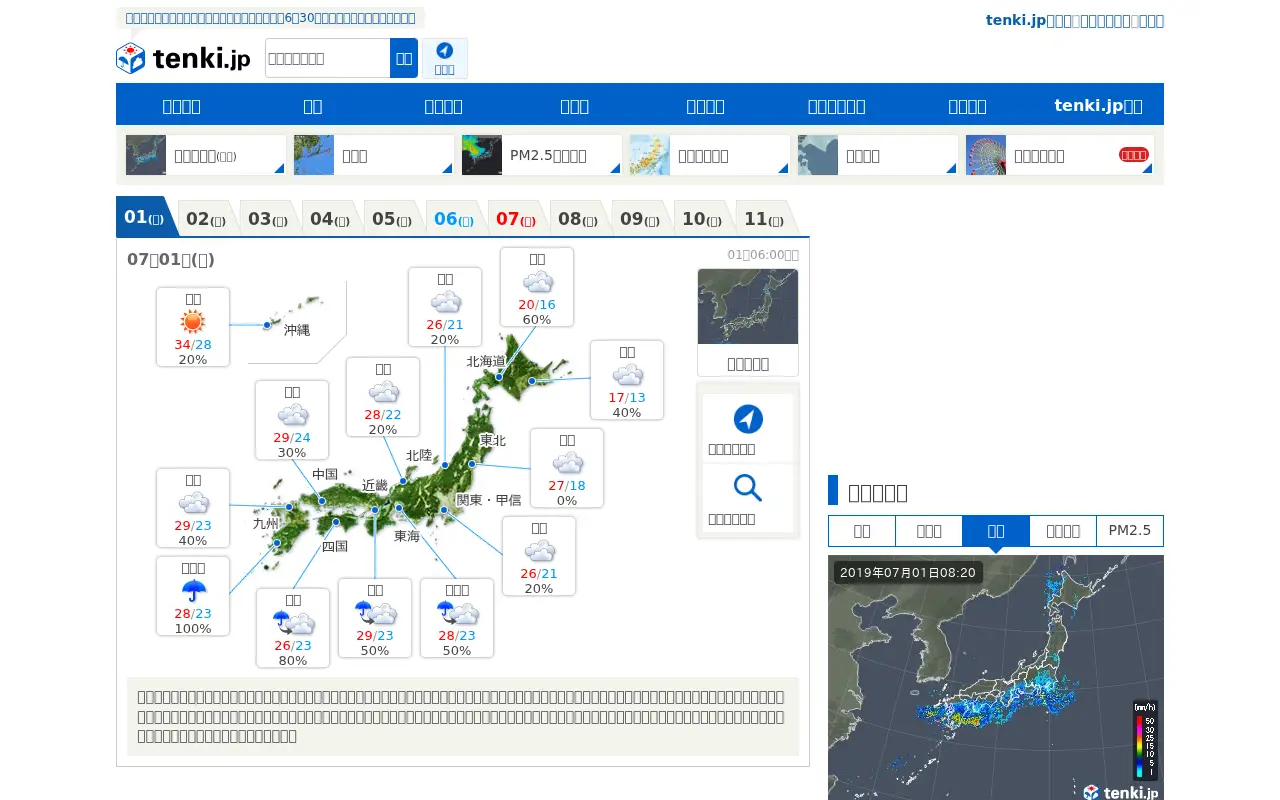Open the announcement link mentioning 6月30
The image size is (1280, 800).
click(271, 18)
